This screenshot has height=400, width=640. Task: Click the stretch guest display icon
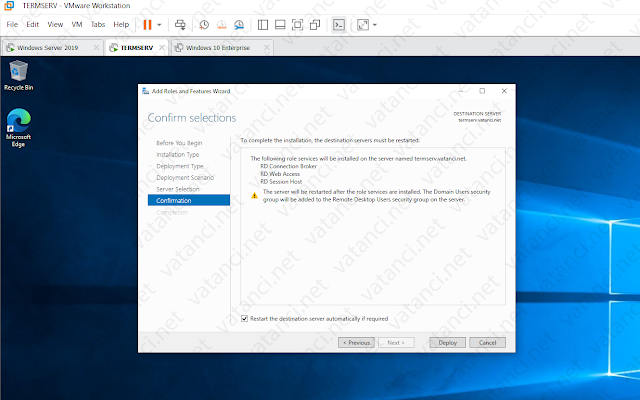coord(363,25)
